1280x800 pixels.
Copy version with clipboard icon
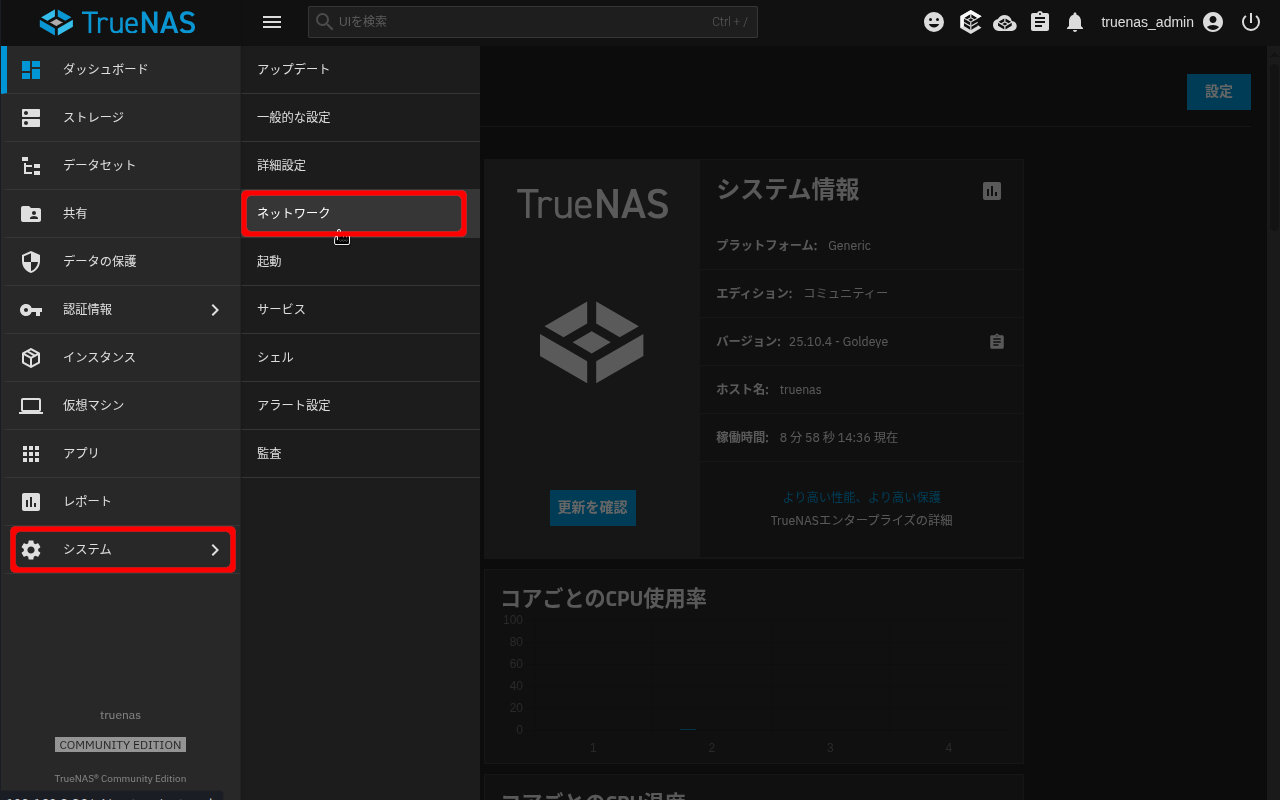(997, 341)
